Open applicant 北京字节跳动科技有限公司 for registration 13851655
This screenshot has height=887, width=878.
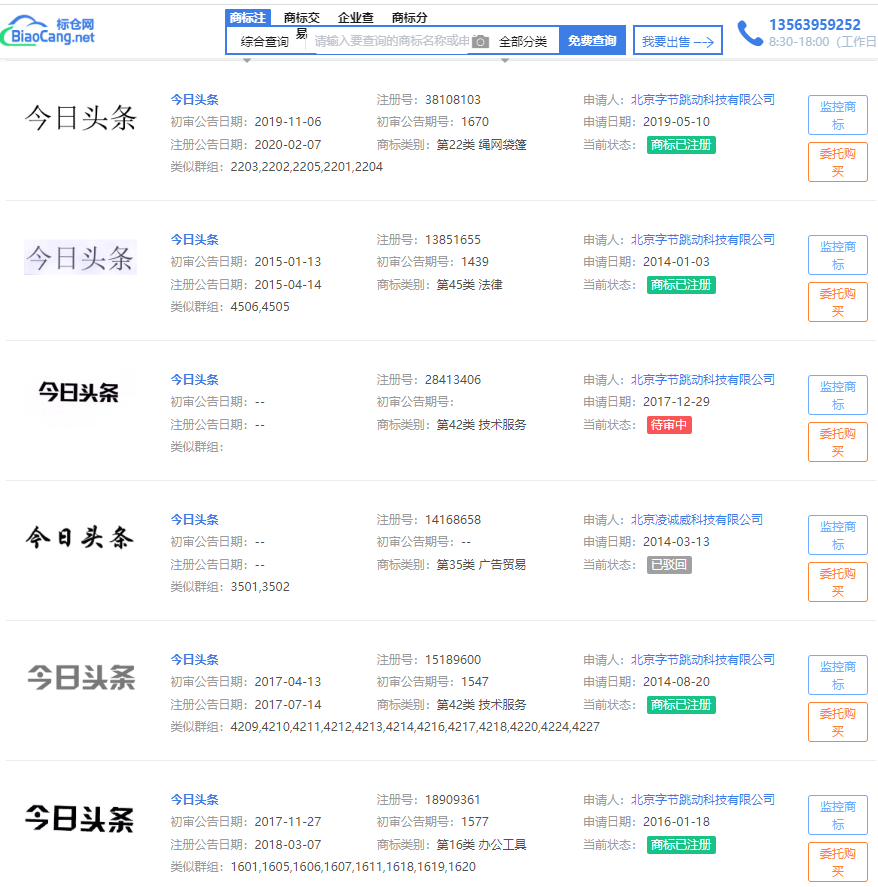pos(703,239)
